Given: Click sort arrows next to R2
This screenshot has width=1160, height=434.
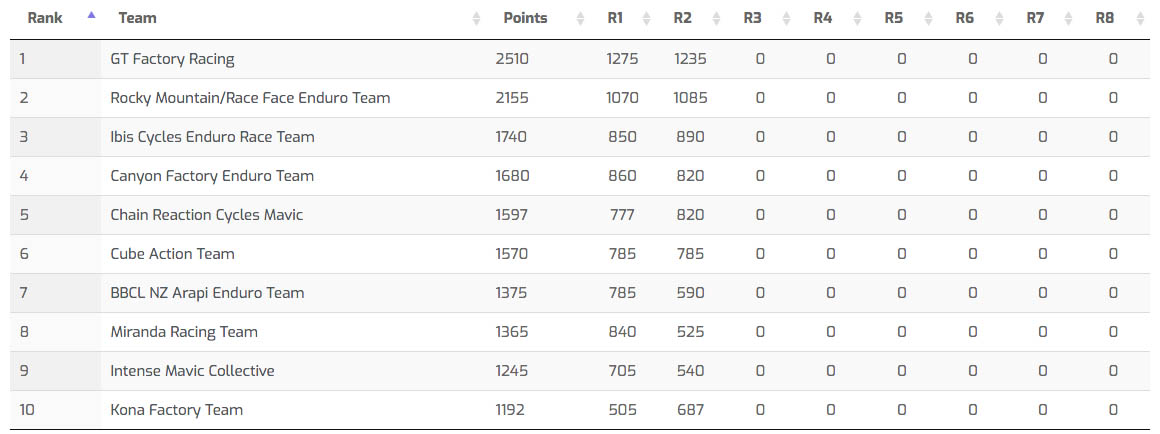Looking at the screenshot, I should [x=716, y=19].
